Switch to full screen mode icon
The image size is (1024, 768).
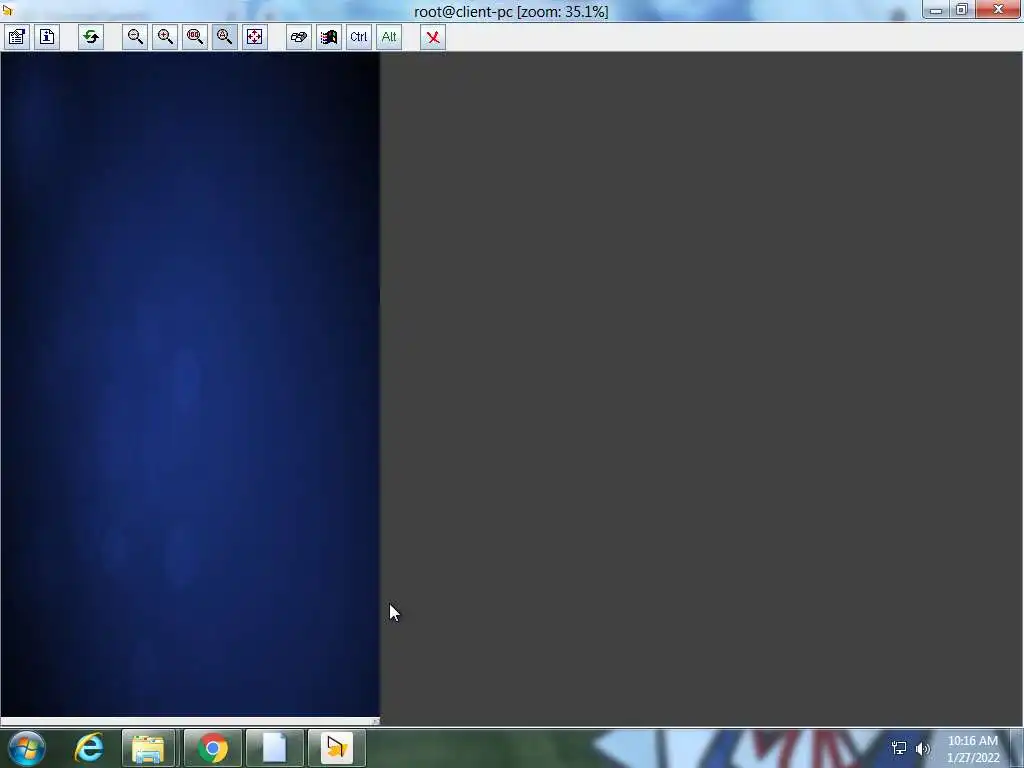(x=254, y=37)
